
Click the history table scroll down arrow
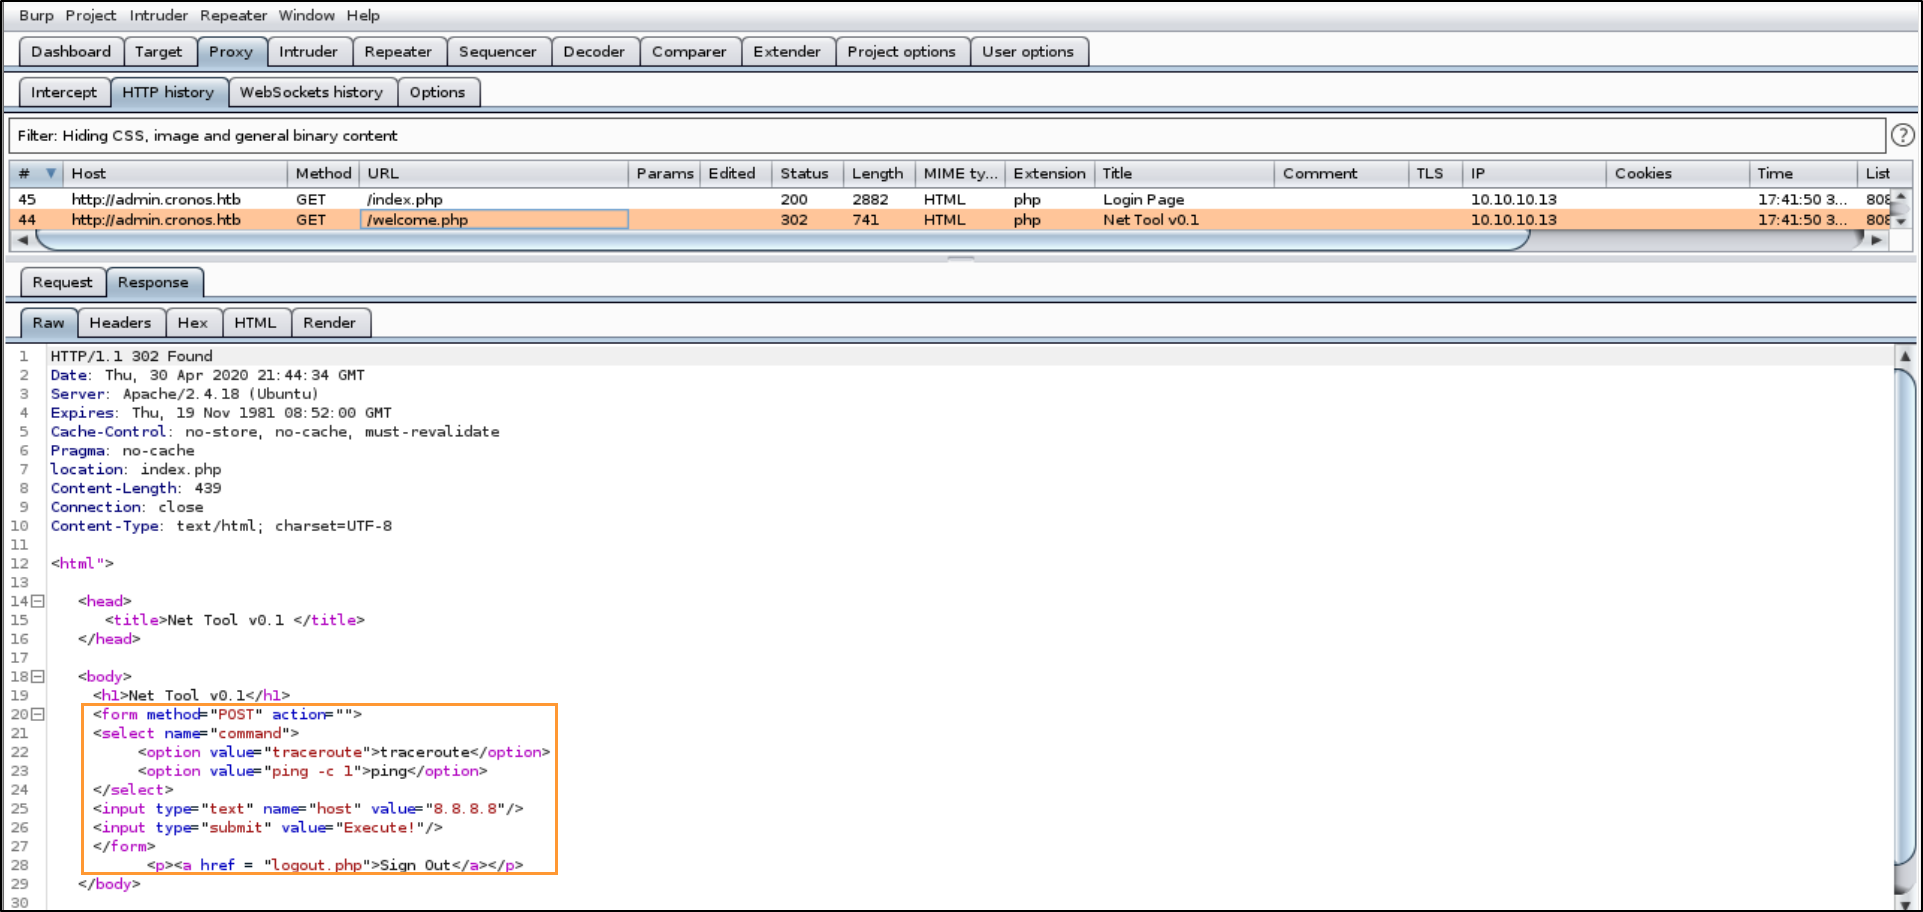point(1901,221)
